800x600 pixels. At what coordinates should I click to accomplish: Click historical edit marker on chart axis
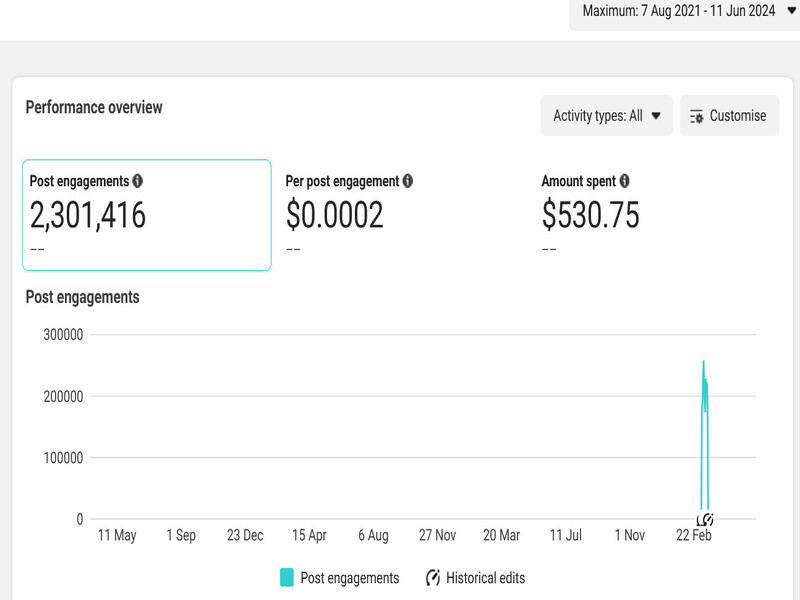(705, 519)
